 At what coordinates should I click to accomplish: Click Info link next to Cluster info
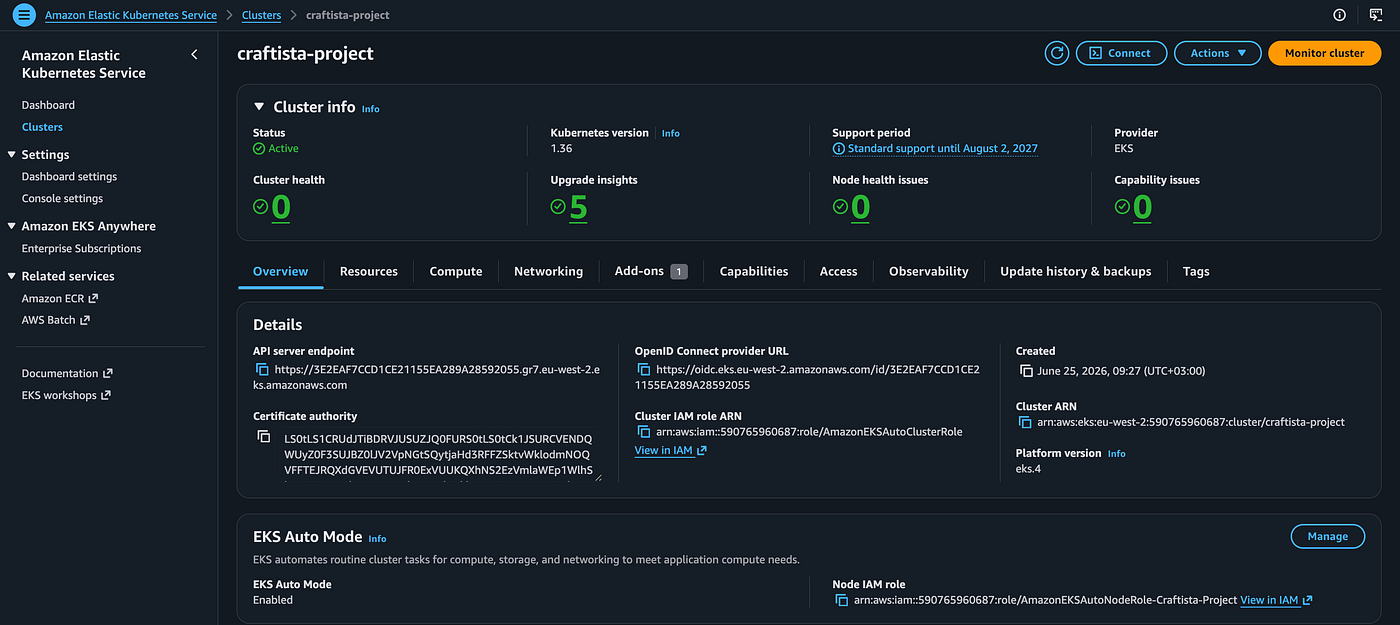[x=371, y=108]
